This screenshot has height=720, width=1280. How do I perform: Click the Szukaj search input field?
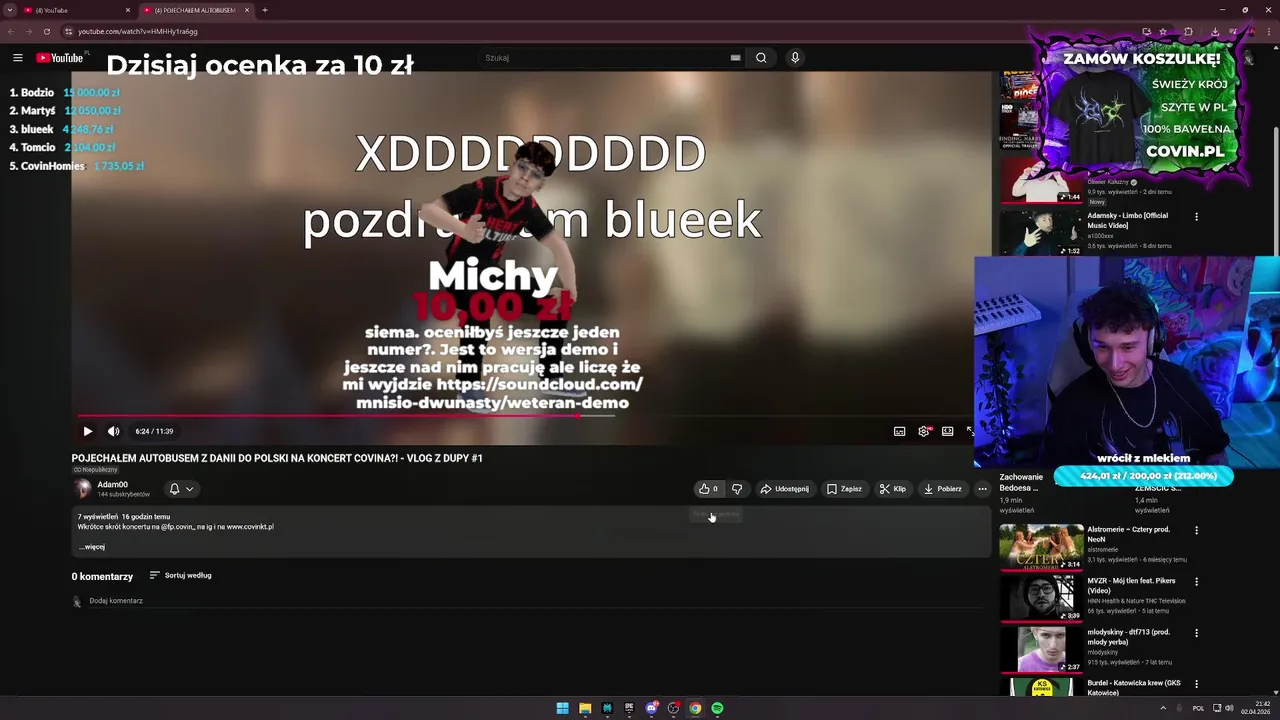(606, 58)
